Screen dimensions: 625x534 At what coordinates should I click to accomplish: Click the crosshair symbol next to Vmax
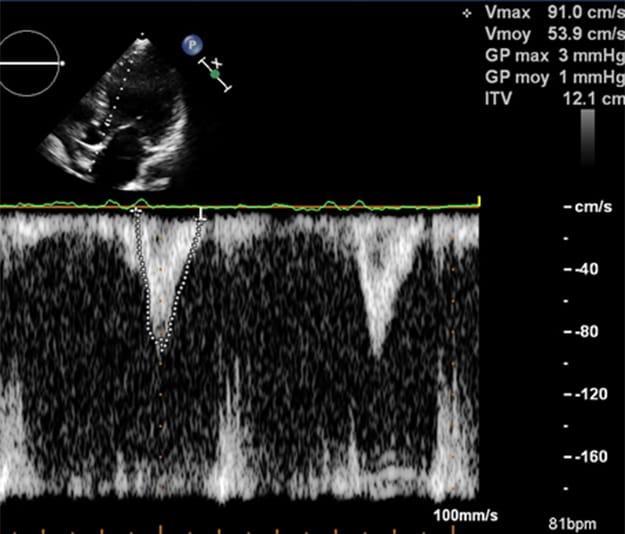(x=466, y=14)
